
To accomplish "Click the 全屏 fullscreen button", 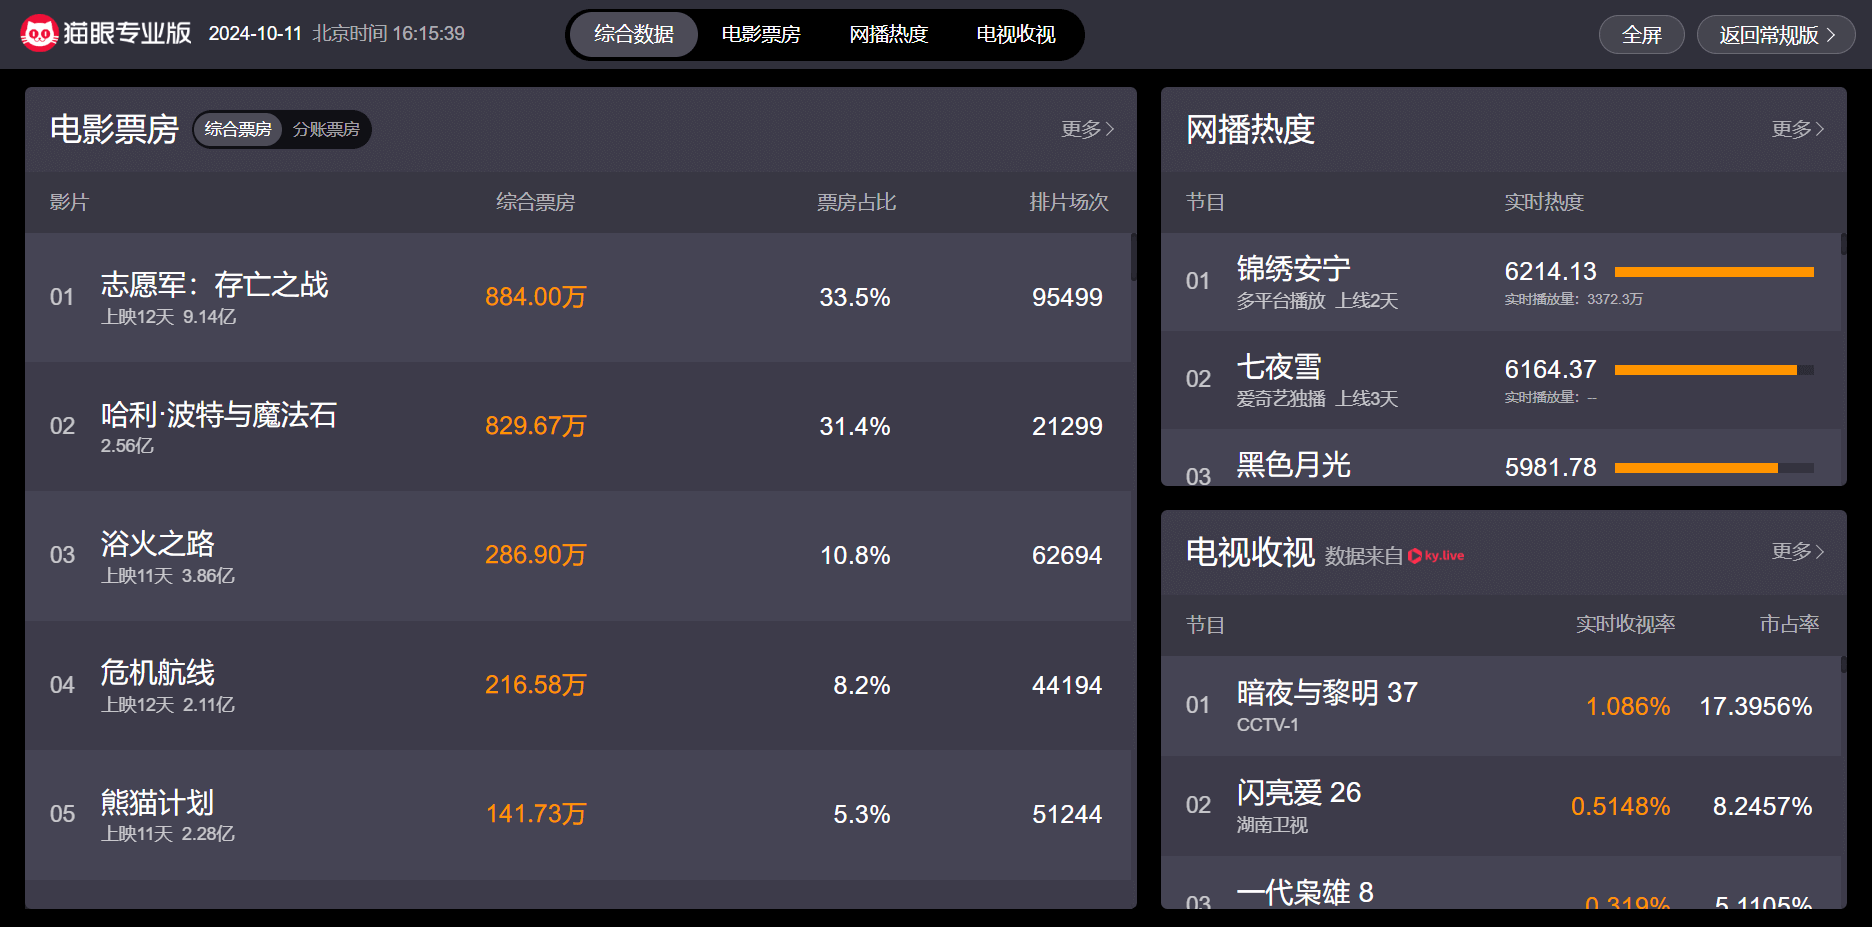I will click(1642, 35).
